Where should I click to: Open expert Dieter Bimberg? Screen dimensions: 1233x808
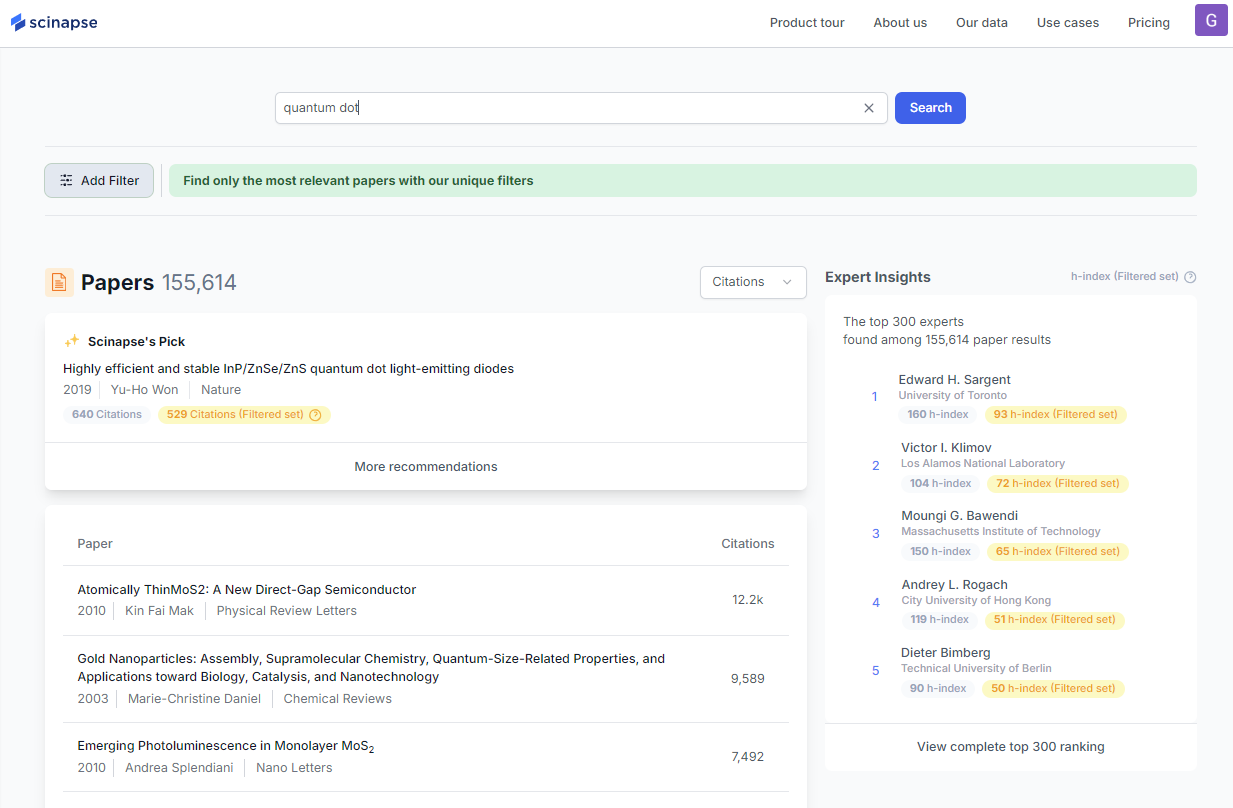945,652
